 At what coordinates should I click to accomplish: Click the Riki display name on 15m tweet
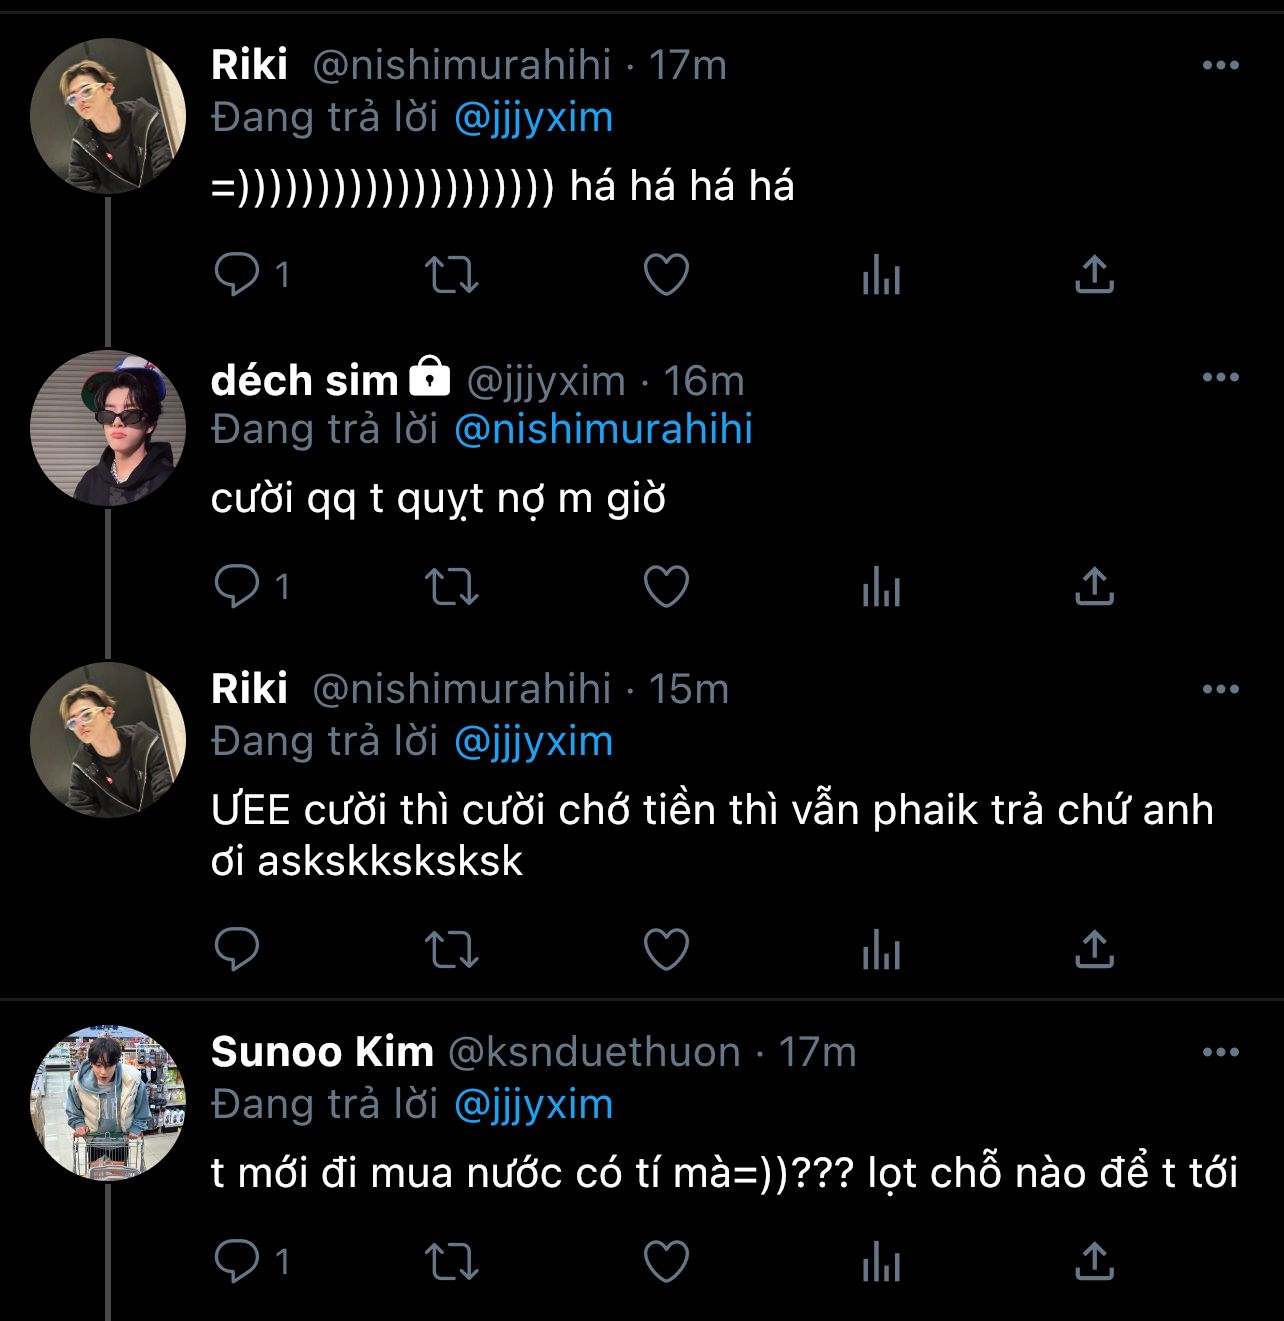[x=250, y=689]
